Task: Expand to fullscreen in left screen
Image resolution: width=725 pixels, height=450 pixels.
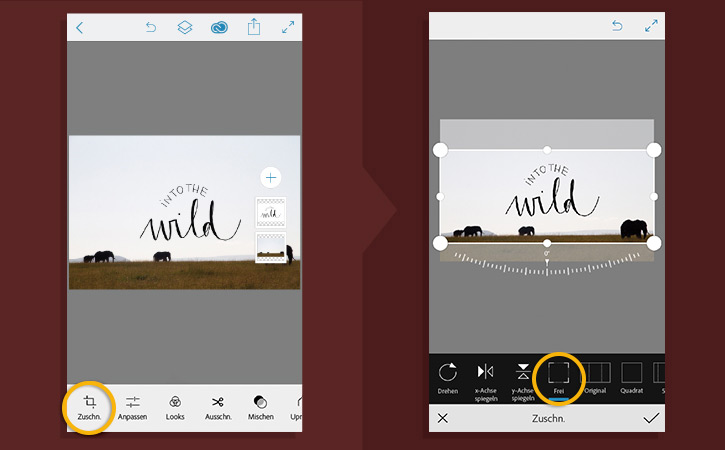Action: click(288, 27)
